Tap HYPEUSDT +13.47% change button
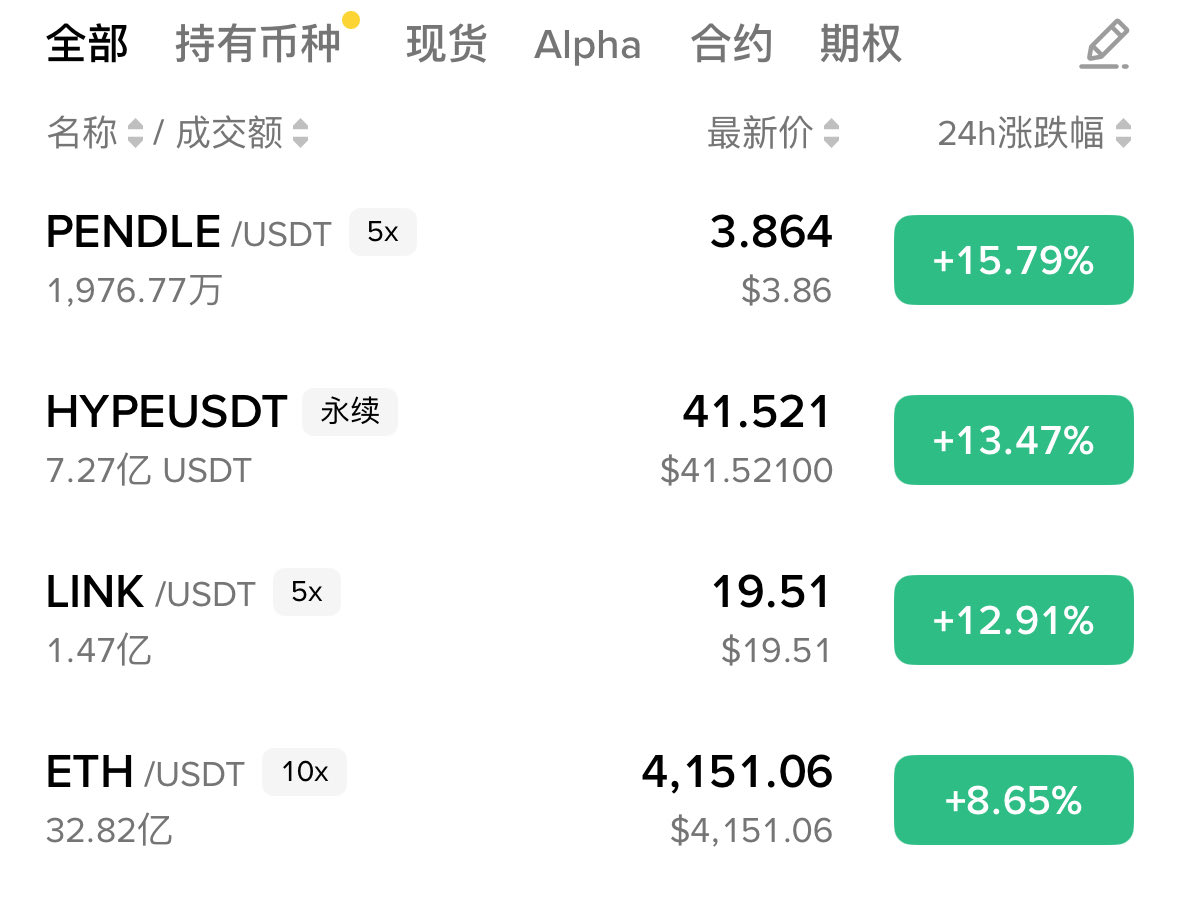This screenshot has width=1179, height=908. click(x=1013, y=440)
